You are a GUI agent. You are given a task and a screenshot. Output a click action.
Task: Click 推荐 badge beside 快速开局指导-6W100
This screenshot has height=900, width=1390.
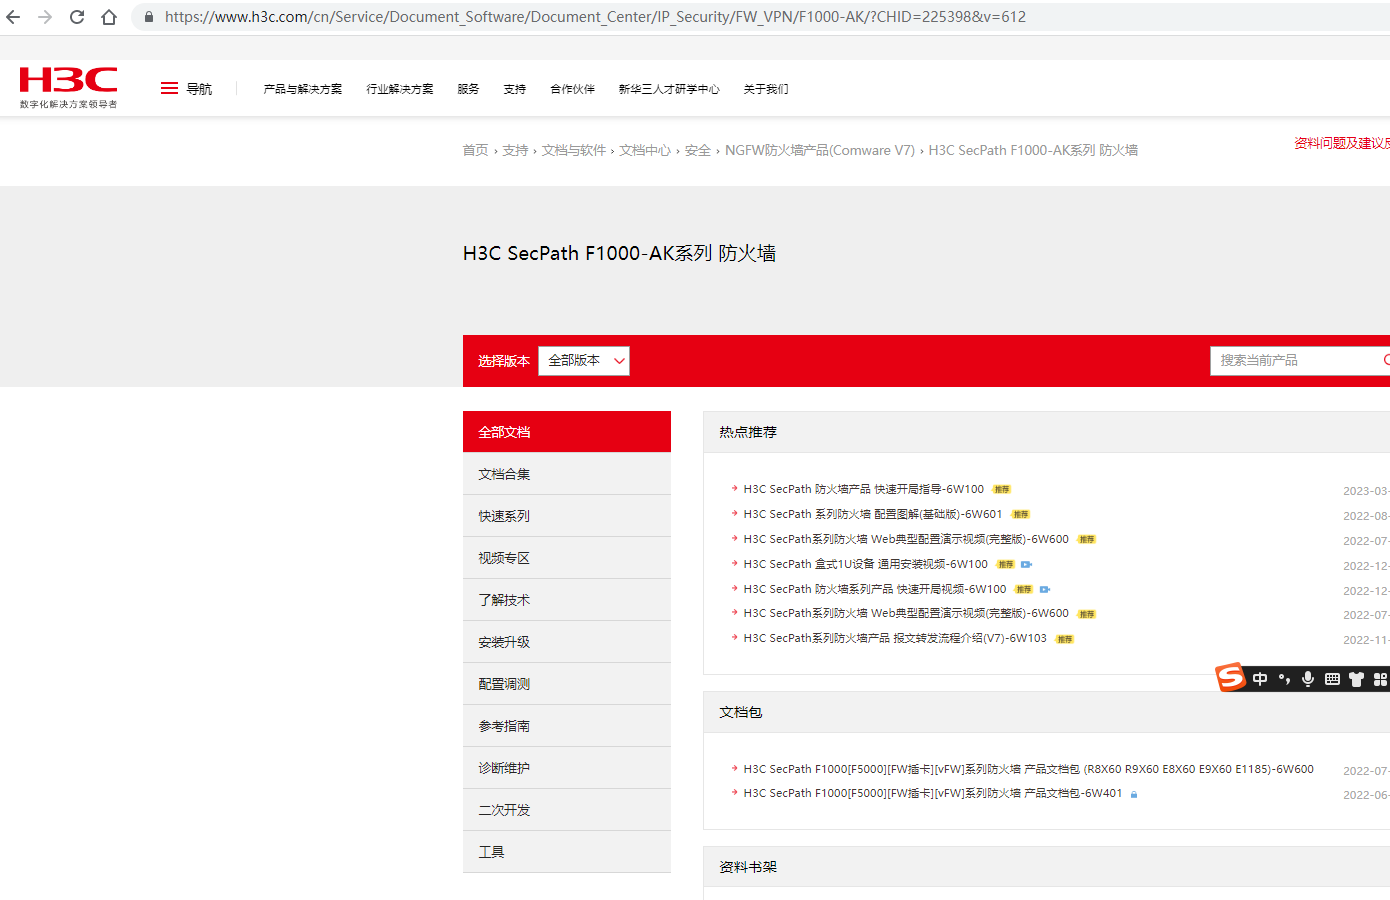[x=1002, y=489]
